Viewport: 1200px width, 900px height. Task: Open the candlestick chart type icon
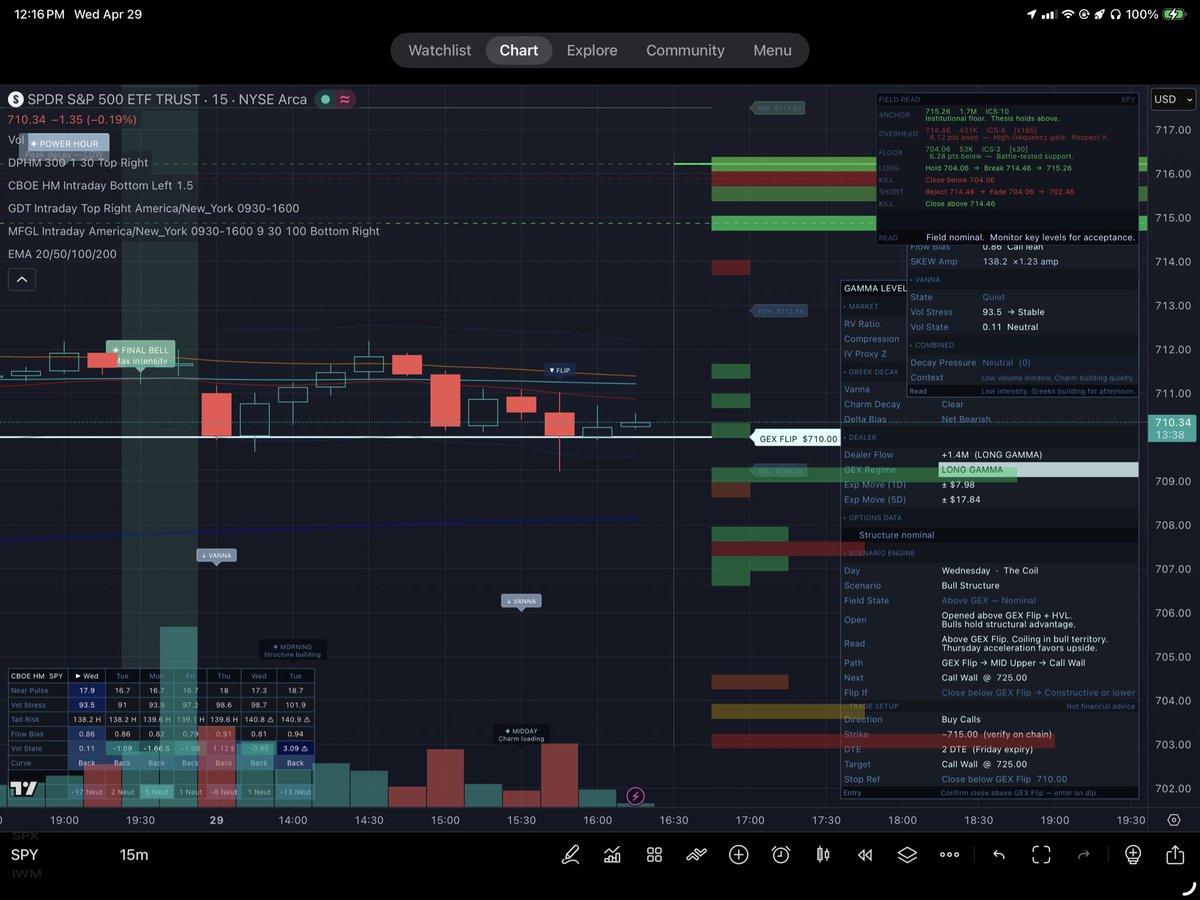[824, 855]
